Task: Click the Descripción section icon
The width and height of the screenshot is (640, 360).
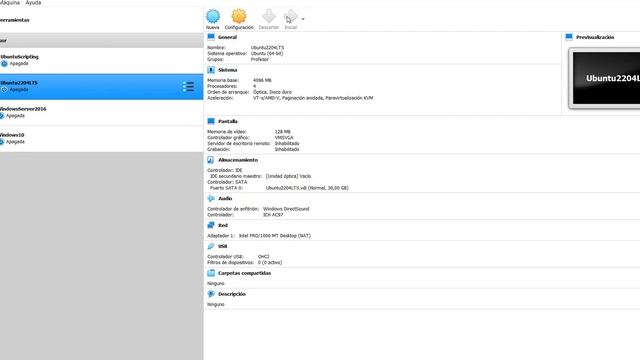Action: 211,294
